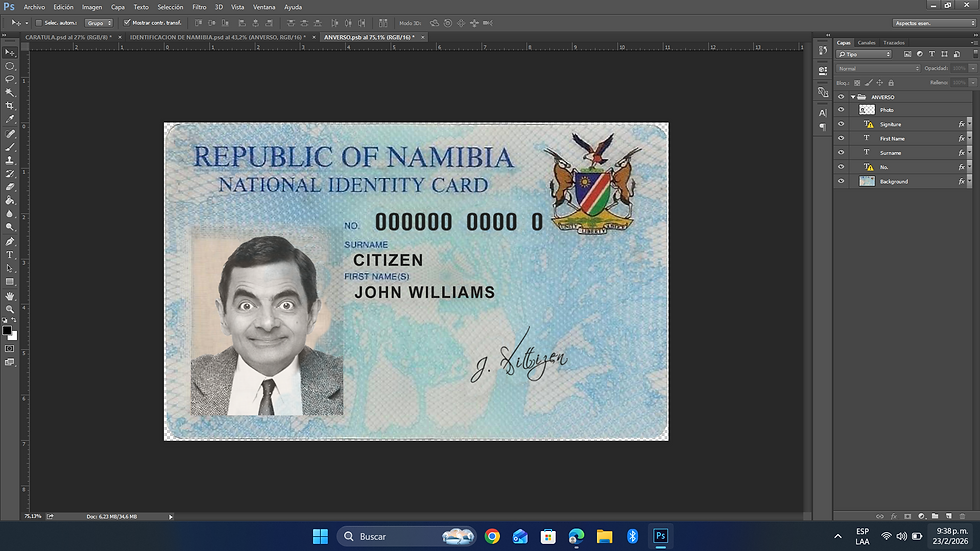Select the Eraser tool
Viewport: 980px width, 551px height.
(x=9, y=187)
